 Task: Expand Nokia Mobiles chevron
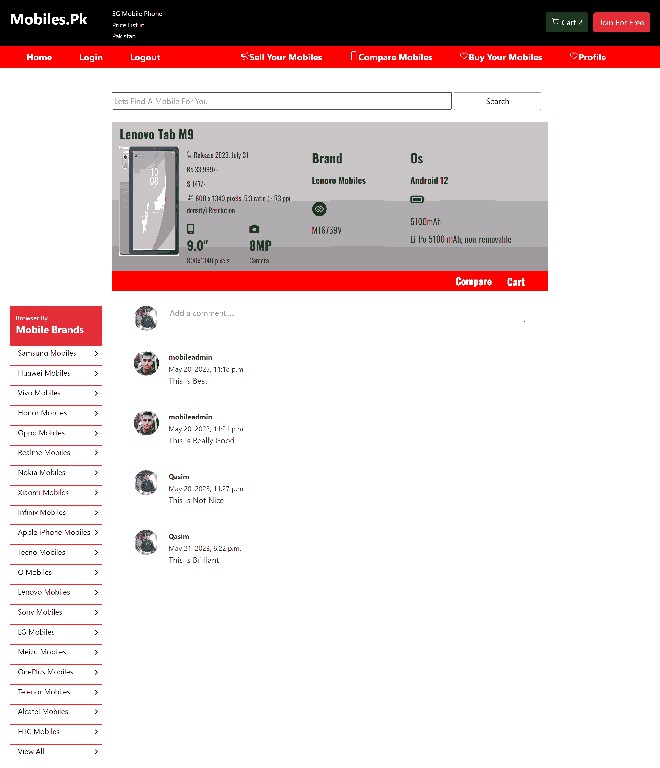point(96,473)
